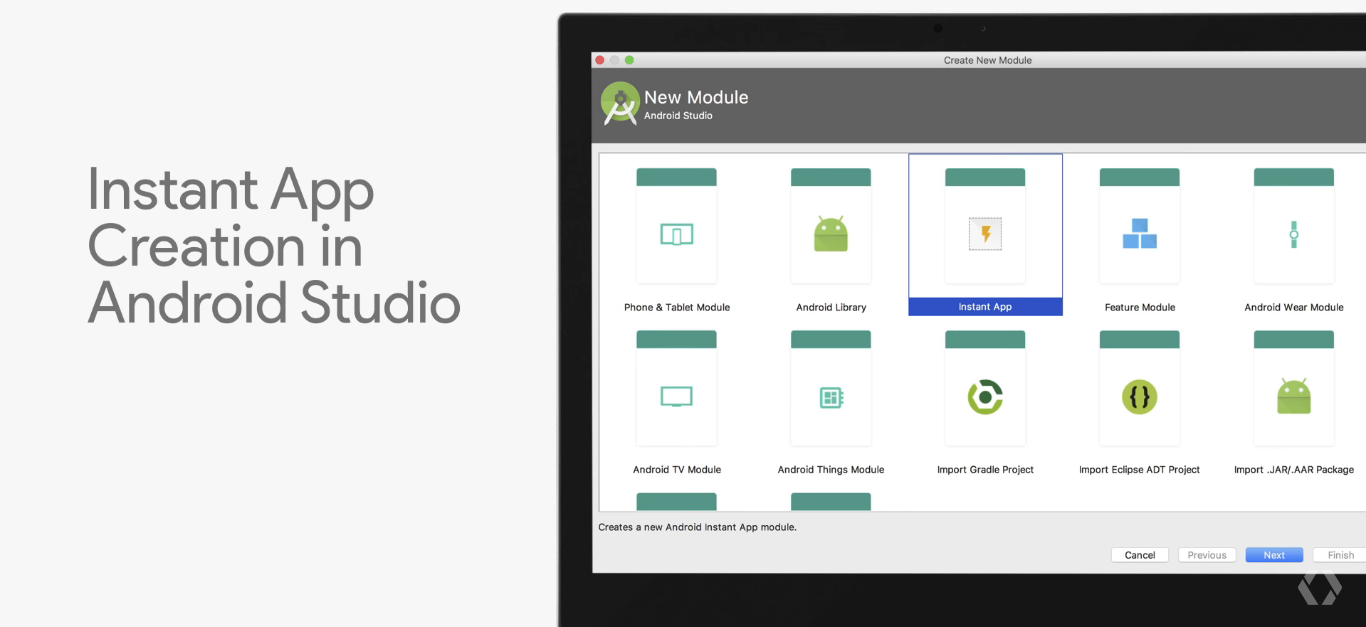The width and height of the screenshot is (1366, 627).
Task: Choose the Android Library module icon
Action: 830,234
